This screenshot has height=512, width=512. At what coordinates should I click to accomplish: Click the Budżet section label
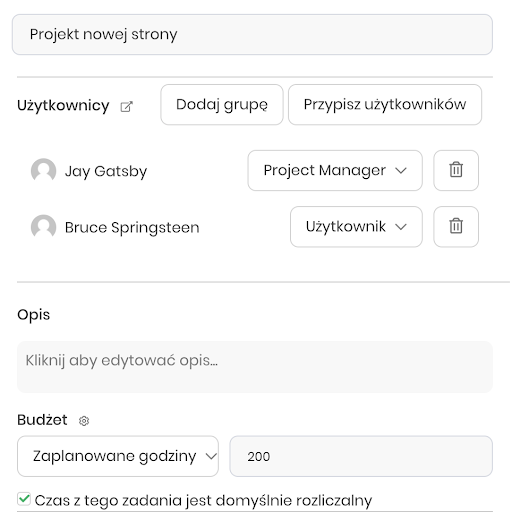(x=42, y=420)
